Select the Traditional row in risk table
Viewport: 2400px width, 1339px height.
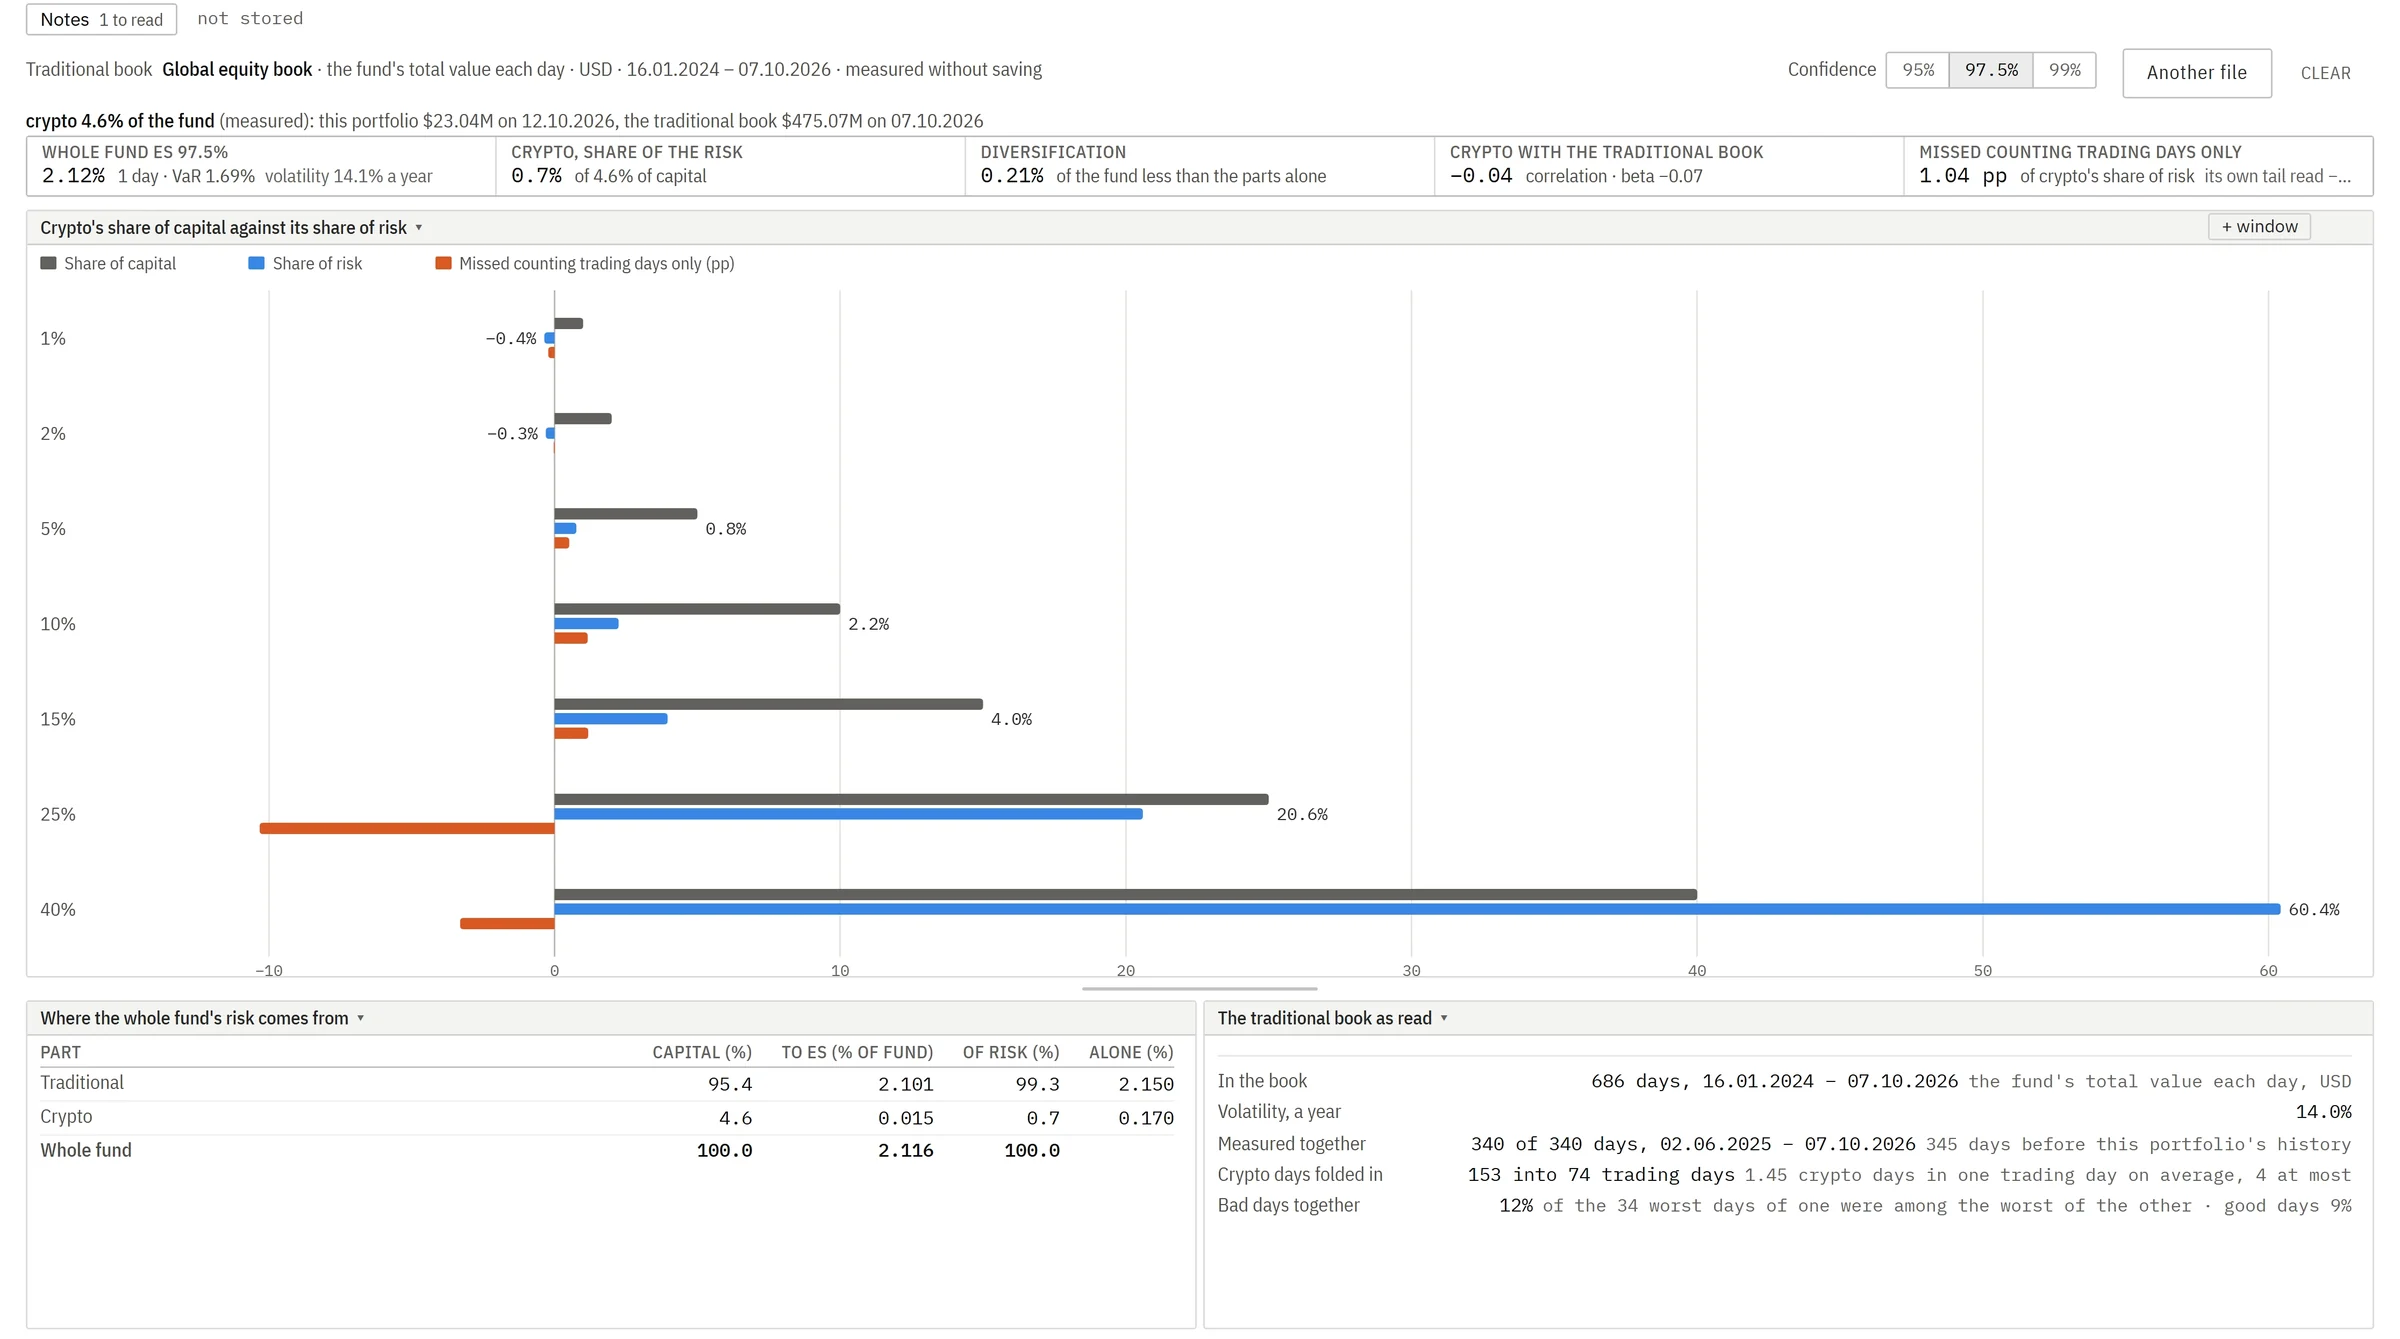click(607, 1083)
